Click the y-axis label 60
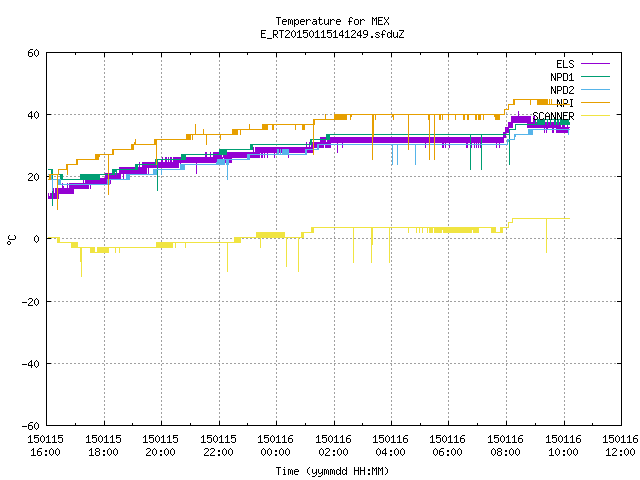The height and width of the screenshot is (480, 640). click(x=33, y=53)
